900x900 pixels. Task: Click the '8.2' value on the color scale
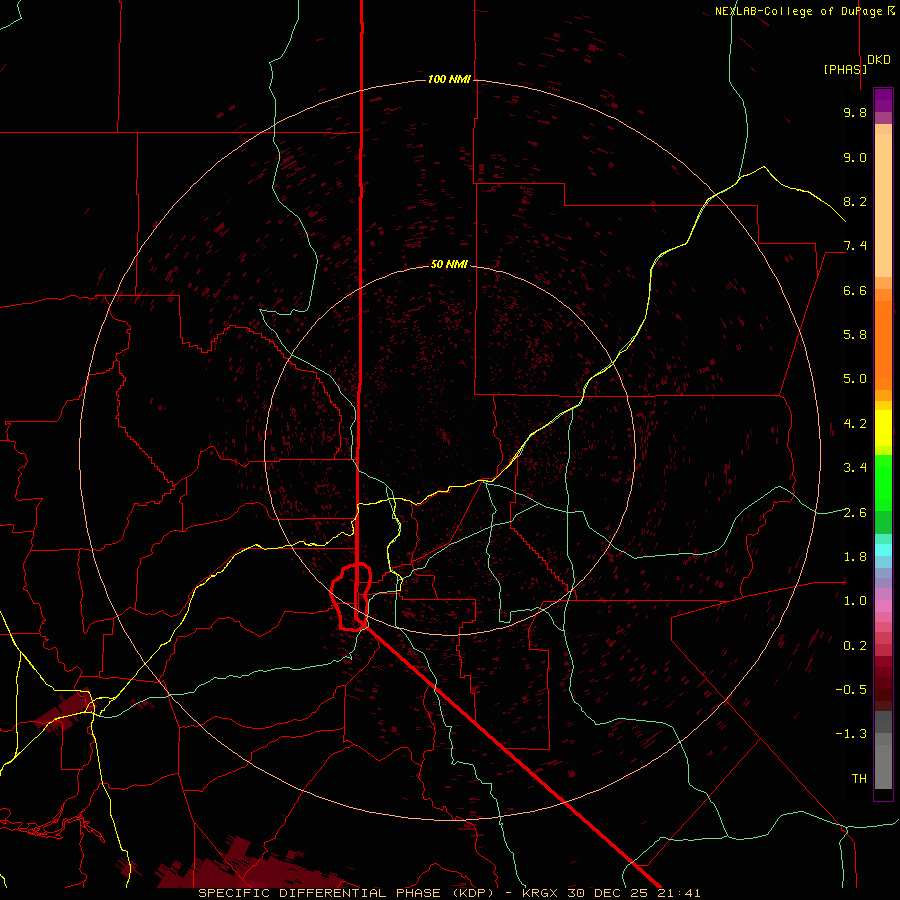855,201
